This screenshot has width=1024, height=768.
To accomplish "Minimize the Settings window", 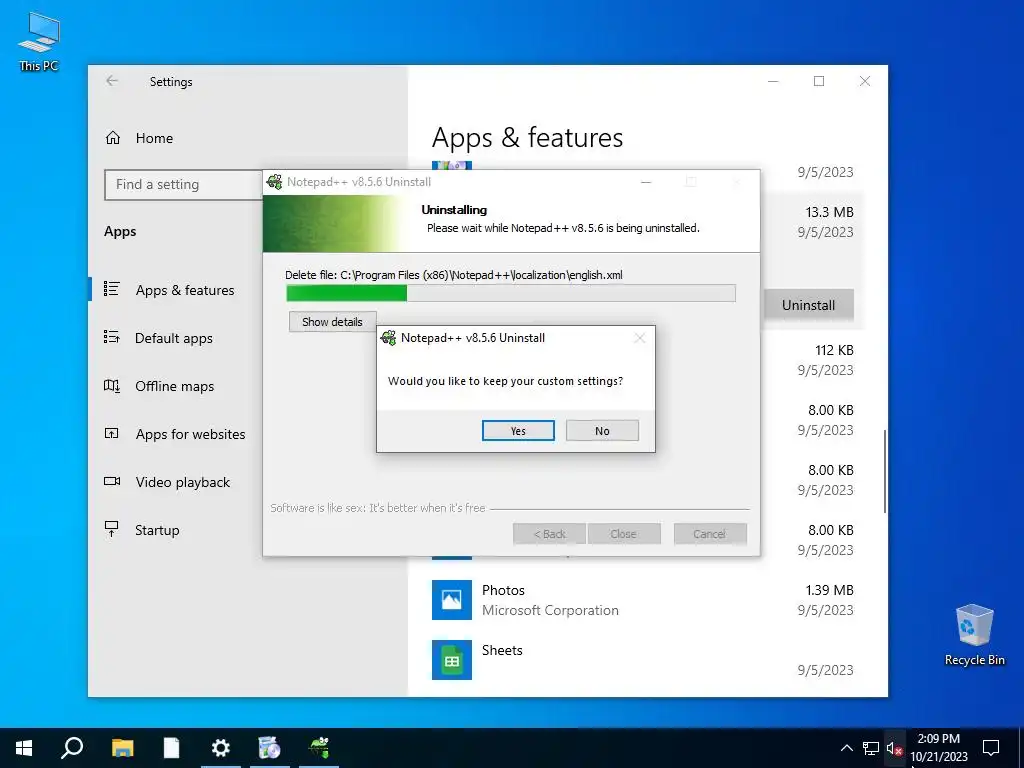I will (773, 81).
